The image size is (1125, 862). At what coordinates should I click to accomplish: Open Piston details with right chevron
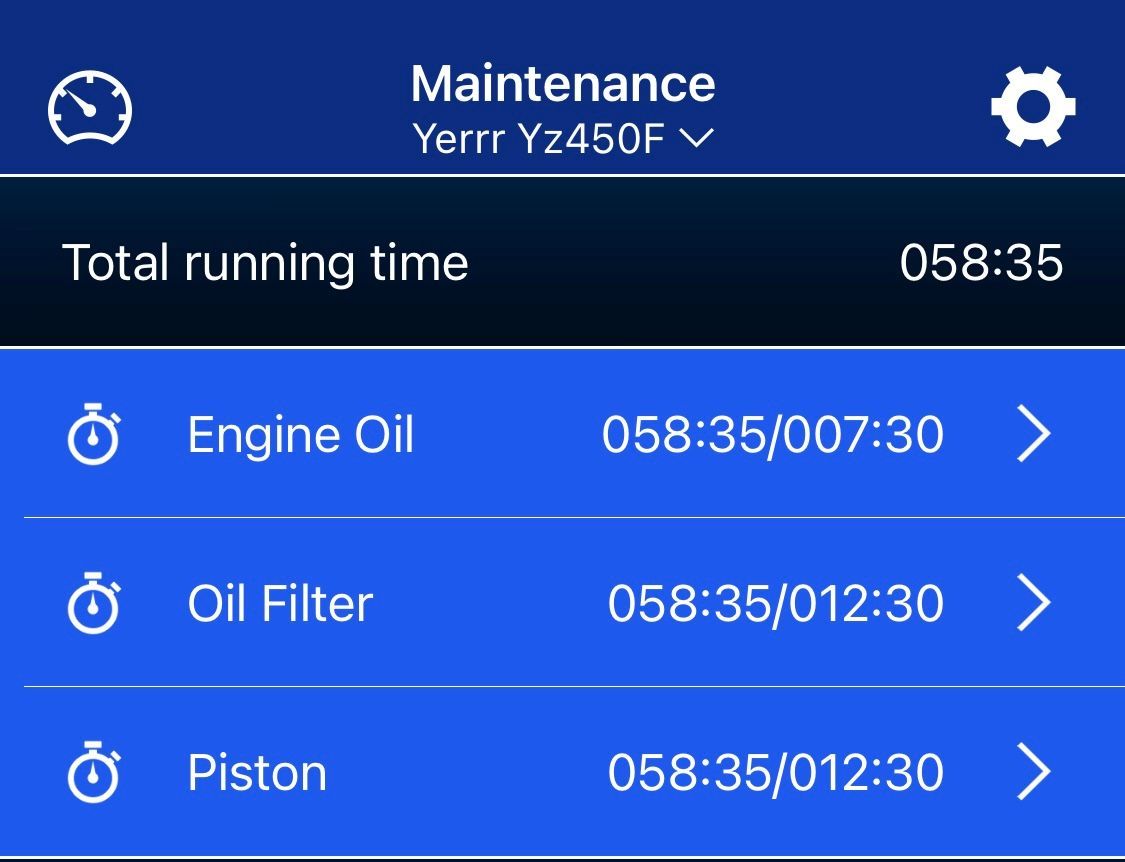pos(1034,771)
